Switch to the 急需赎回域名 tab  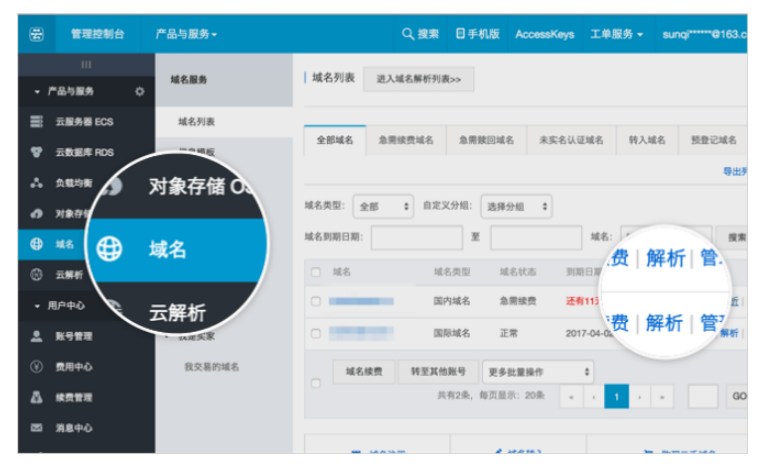tap(486, 140)
